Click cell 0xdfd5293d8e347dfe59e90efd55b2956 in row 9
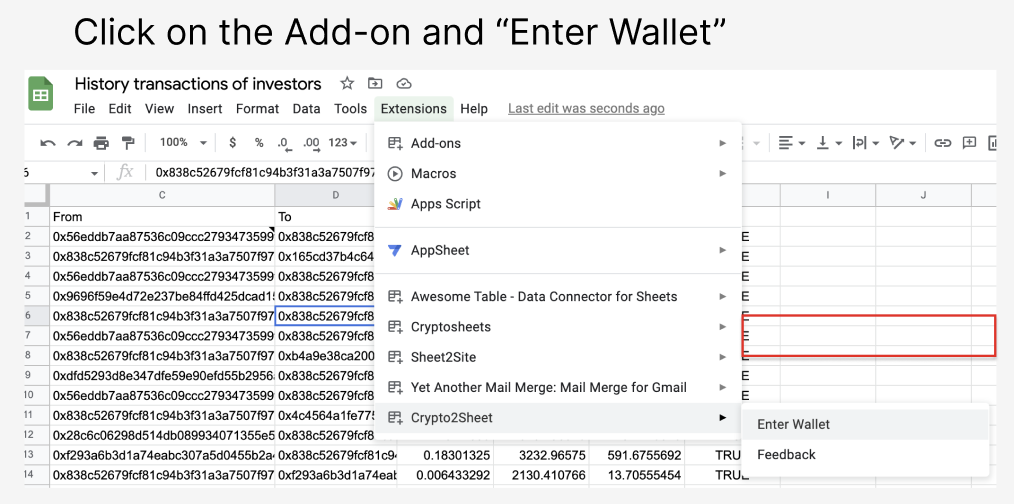1014x504 pixels. tap(162, 375)
